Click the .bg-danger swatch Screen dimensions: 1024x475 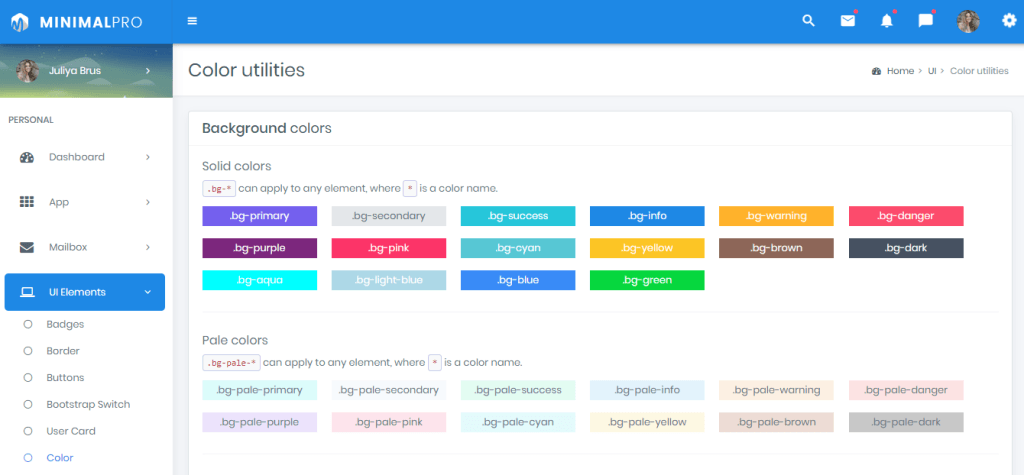pos(906,216)
